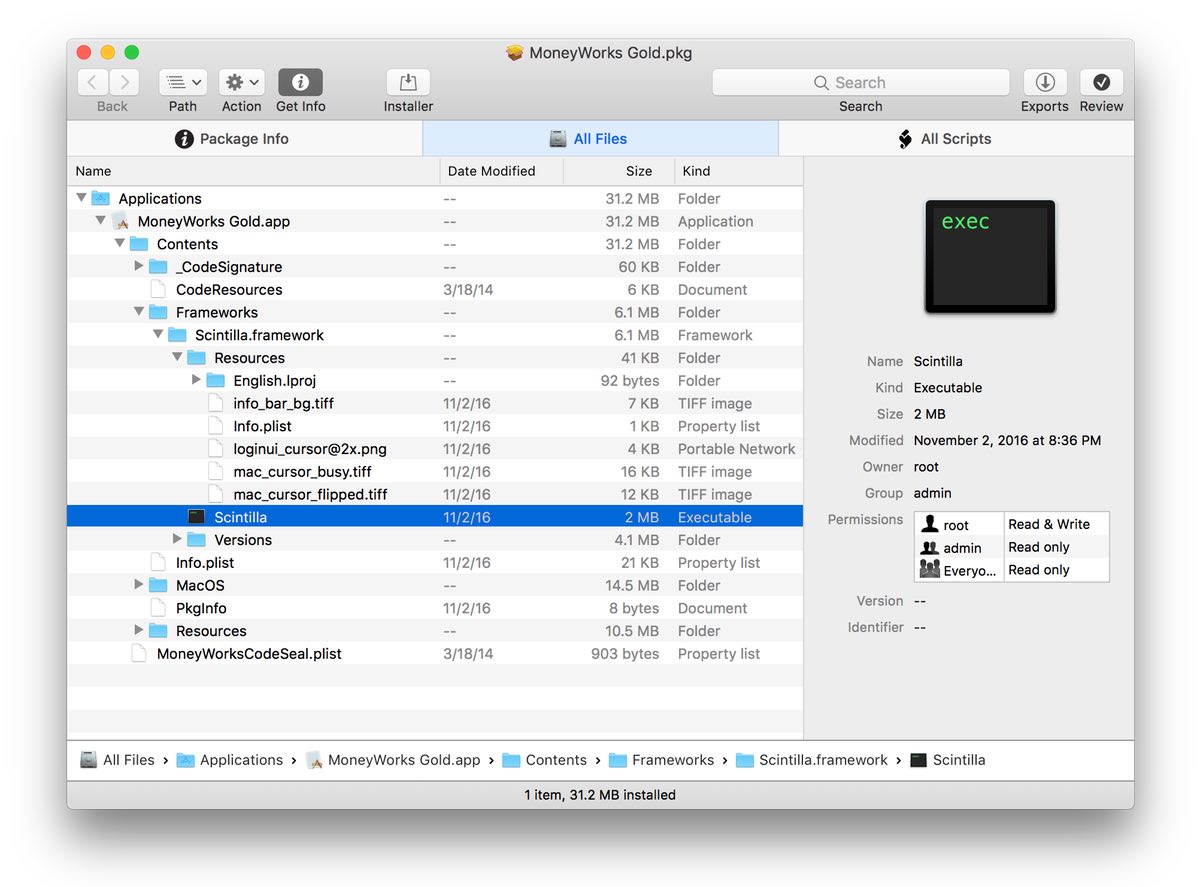Image resolution: width=1200 pixels, height=887 pixels.
Task: Select the root permissions row
Action: [1012, 524]
